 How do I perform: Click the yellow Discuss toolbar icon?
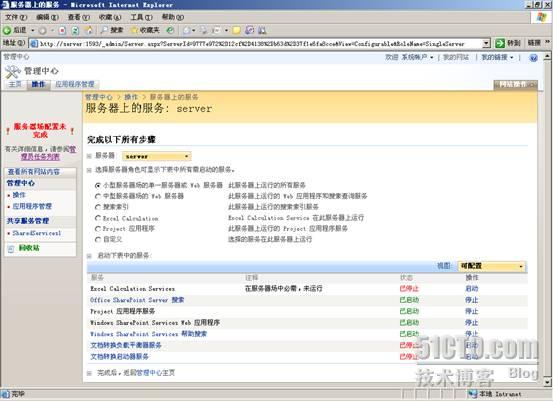point(236,31)
